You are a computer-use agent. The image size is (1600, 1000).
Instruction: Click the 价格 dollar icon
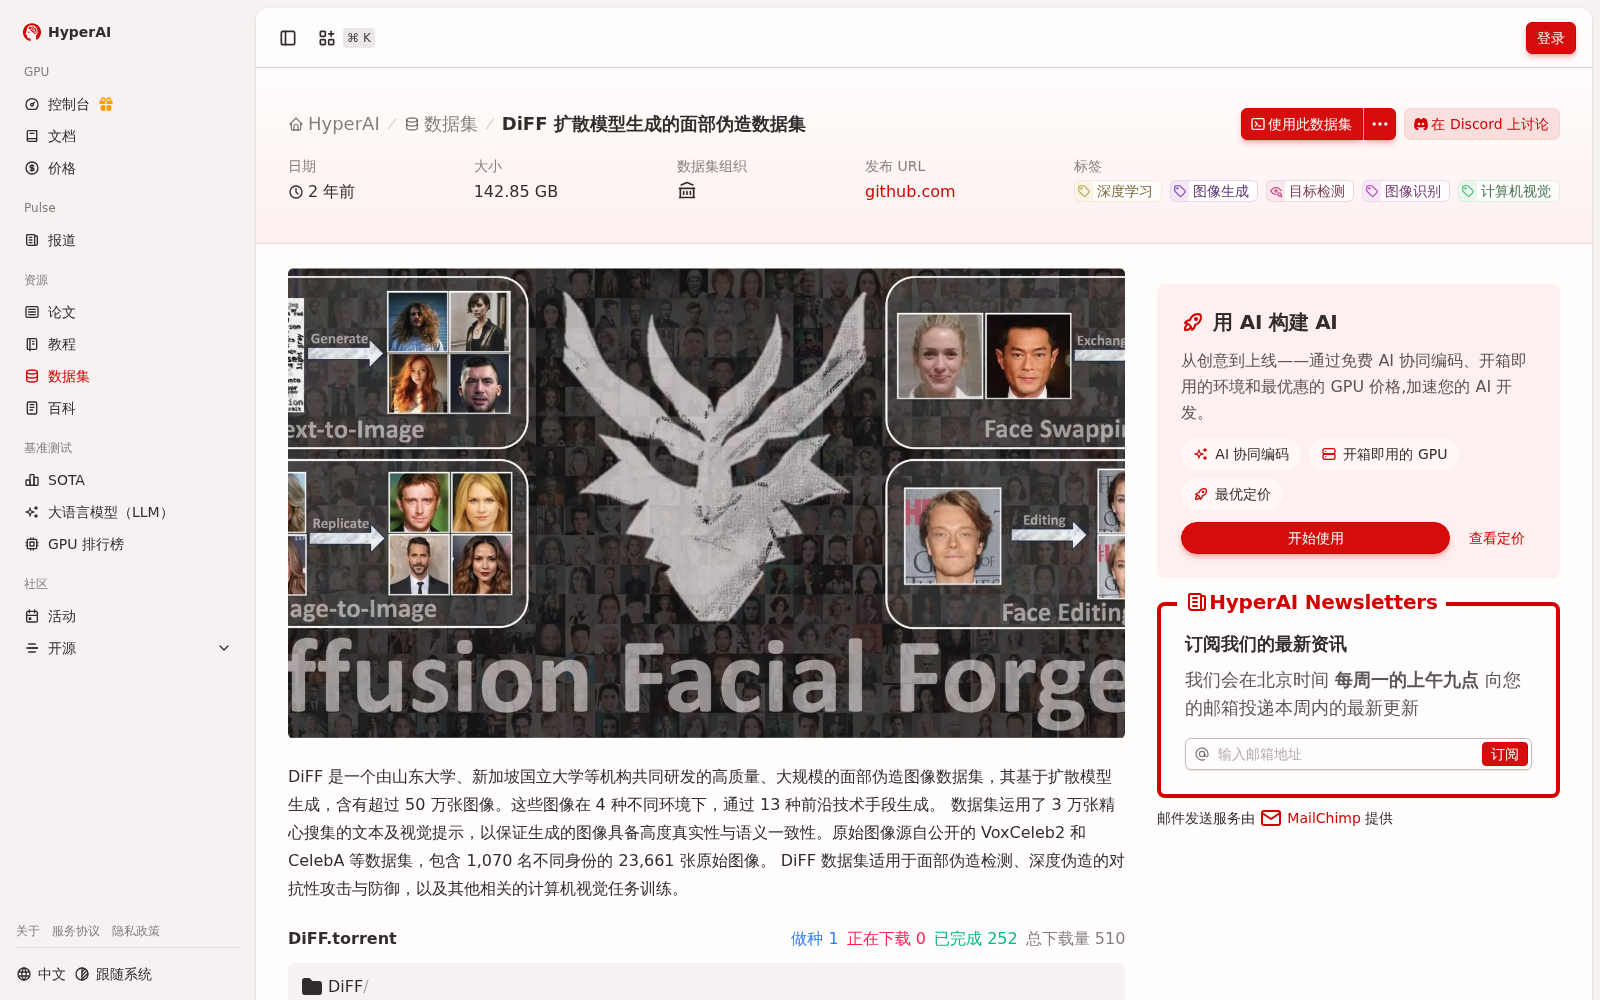point(32,168)
